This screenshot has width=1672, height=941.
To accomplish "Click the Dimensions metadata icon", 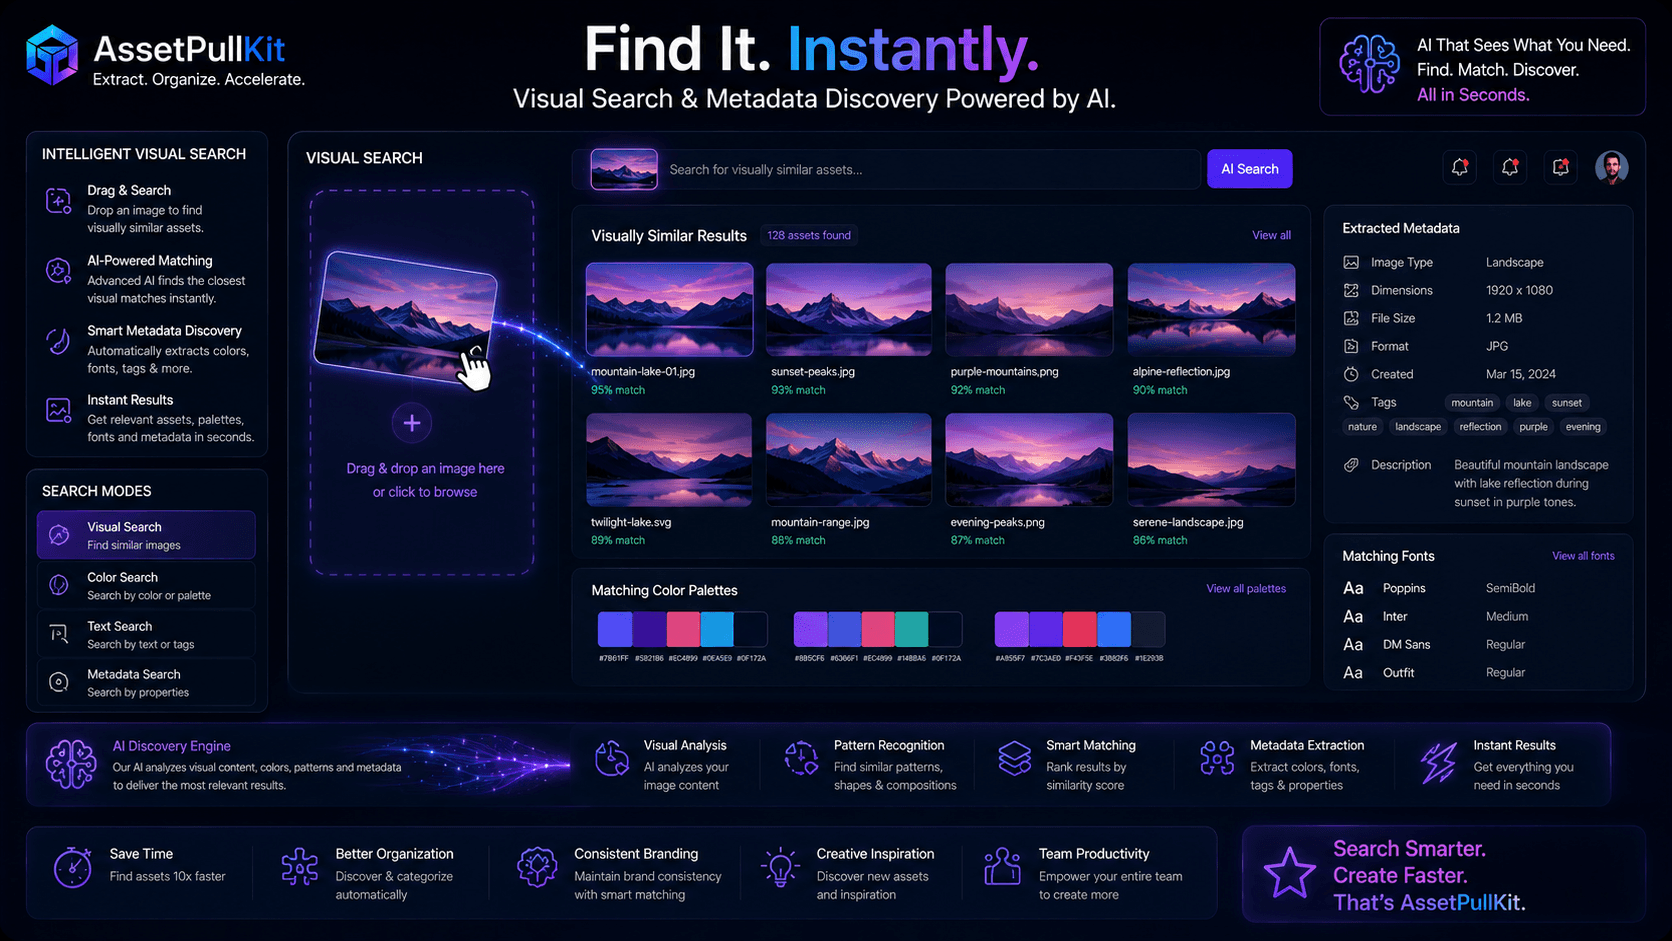I will click(x=1351, y=290).
